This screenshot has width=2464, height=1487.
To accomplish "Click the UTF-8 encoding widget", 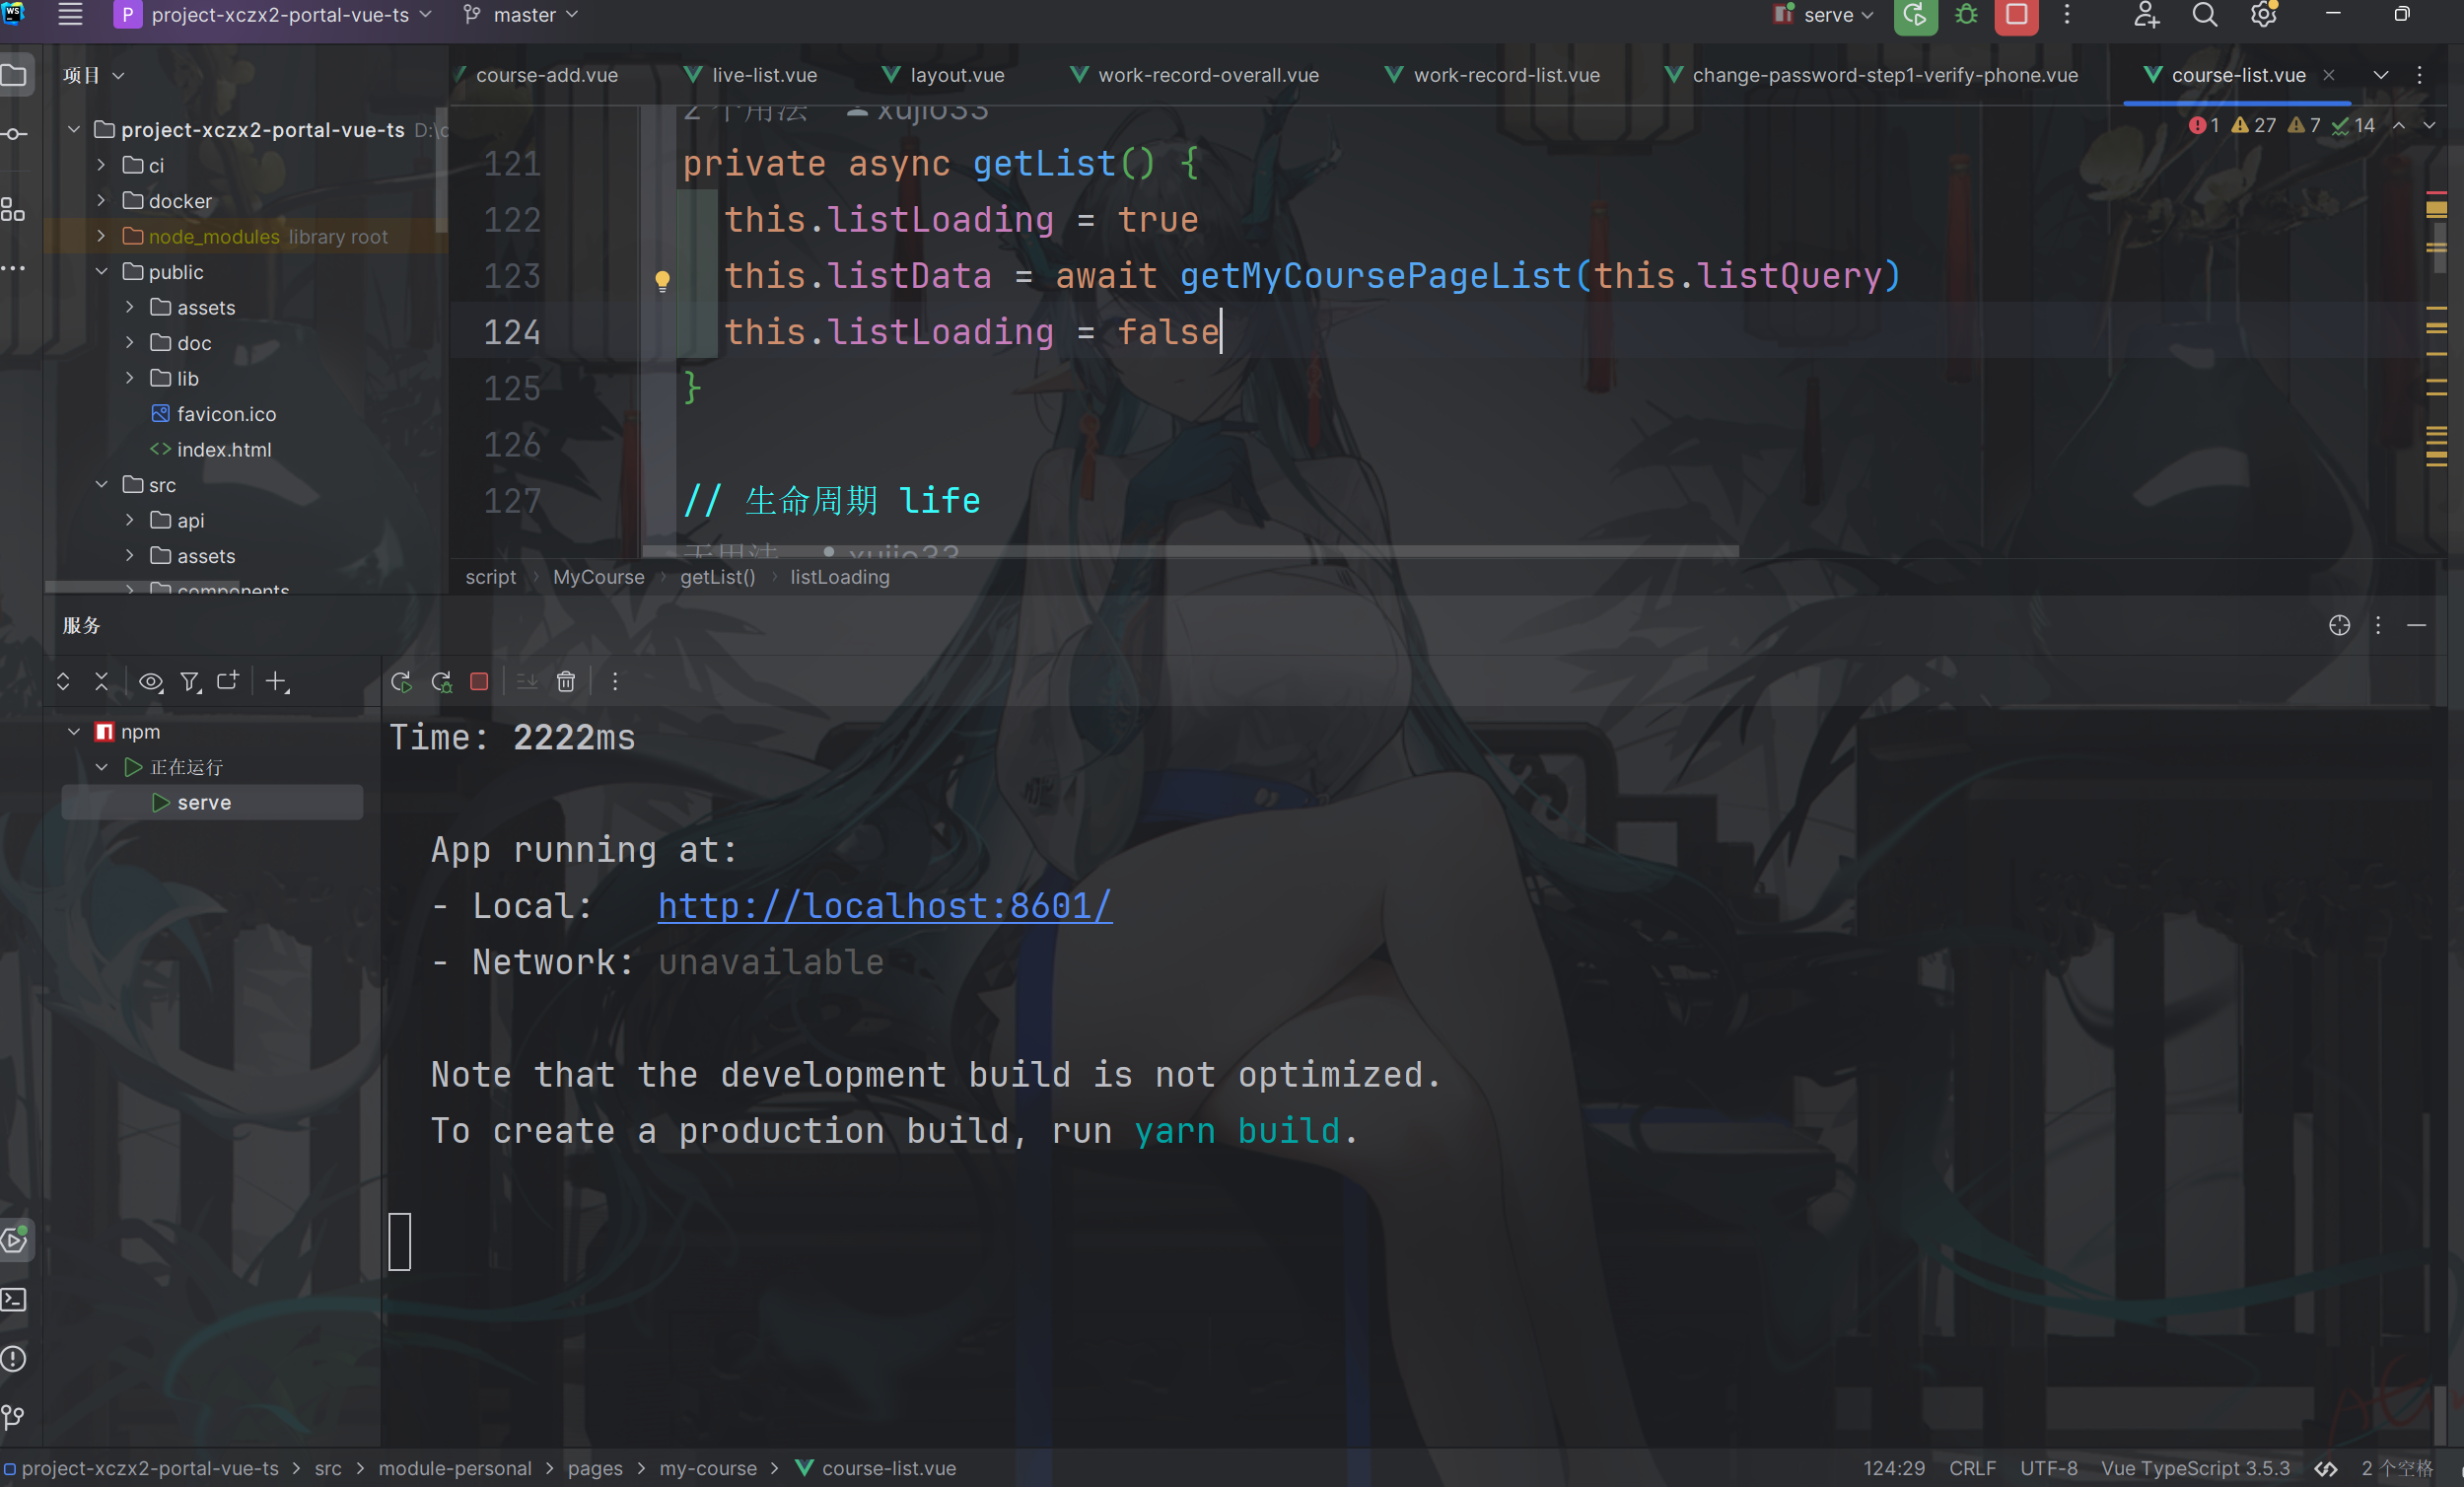I will pos(2048,1468).
